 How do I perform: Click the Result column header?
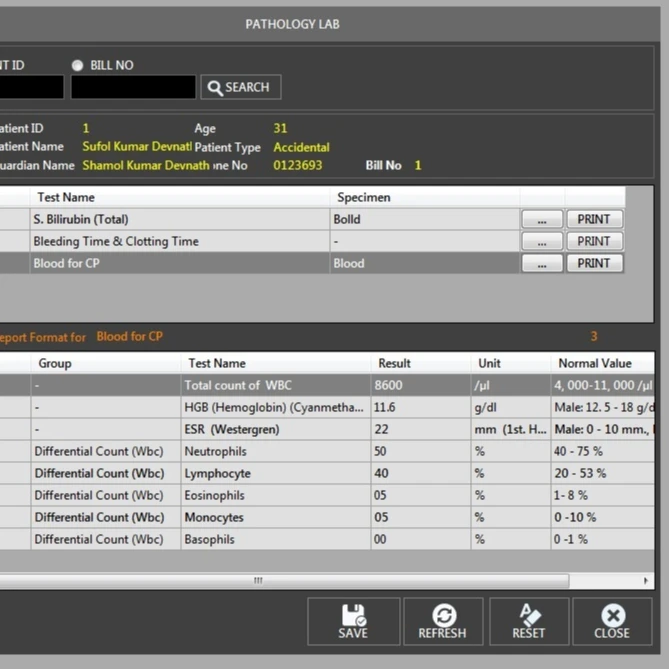point(421,363)
